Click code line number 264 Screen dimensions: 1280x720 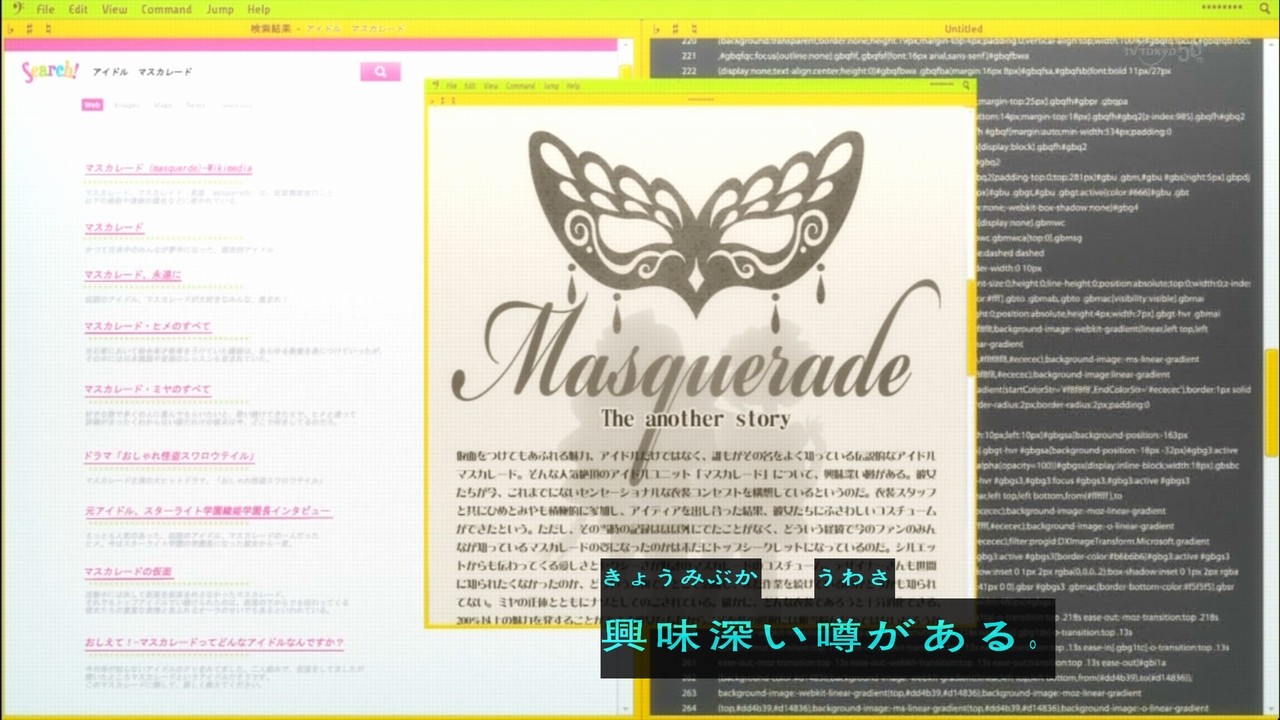coord(688,708)
